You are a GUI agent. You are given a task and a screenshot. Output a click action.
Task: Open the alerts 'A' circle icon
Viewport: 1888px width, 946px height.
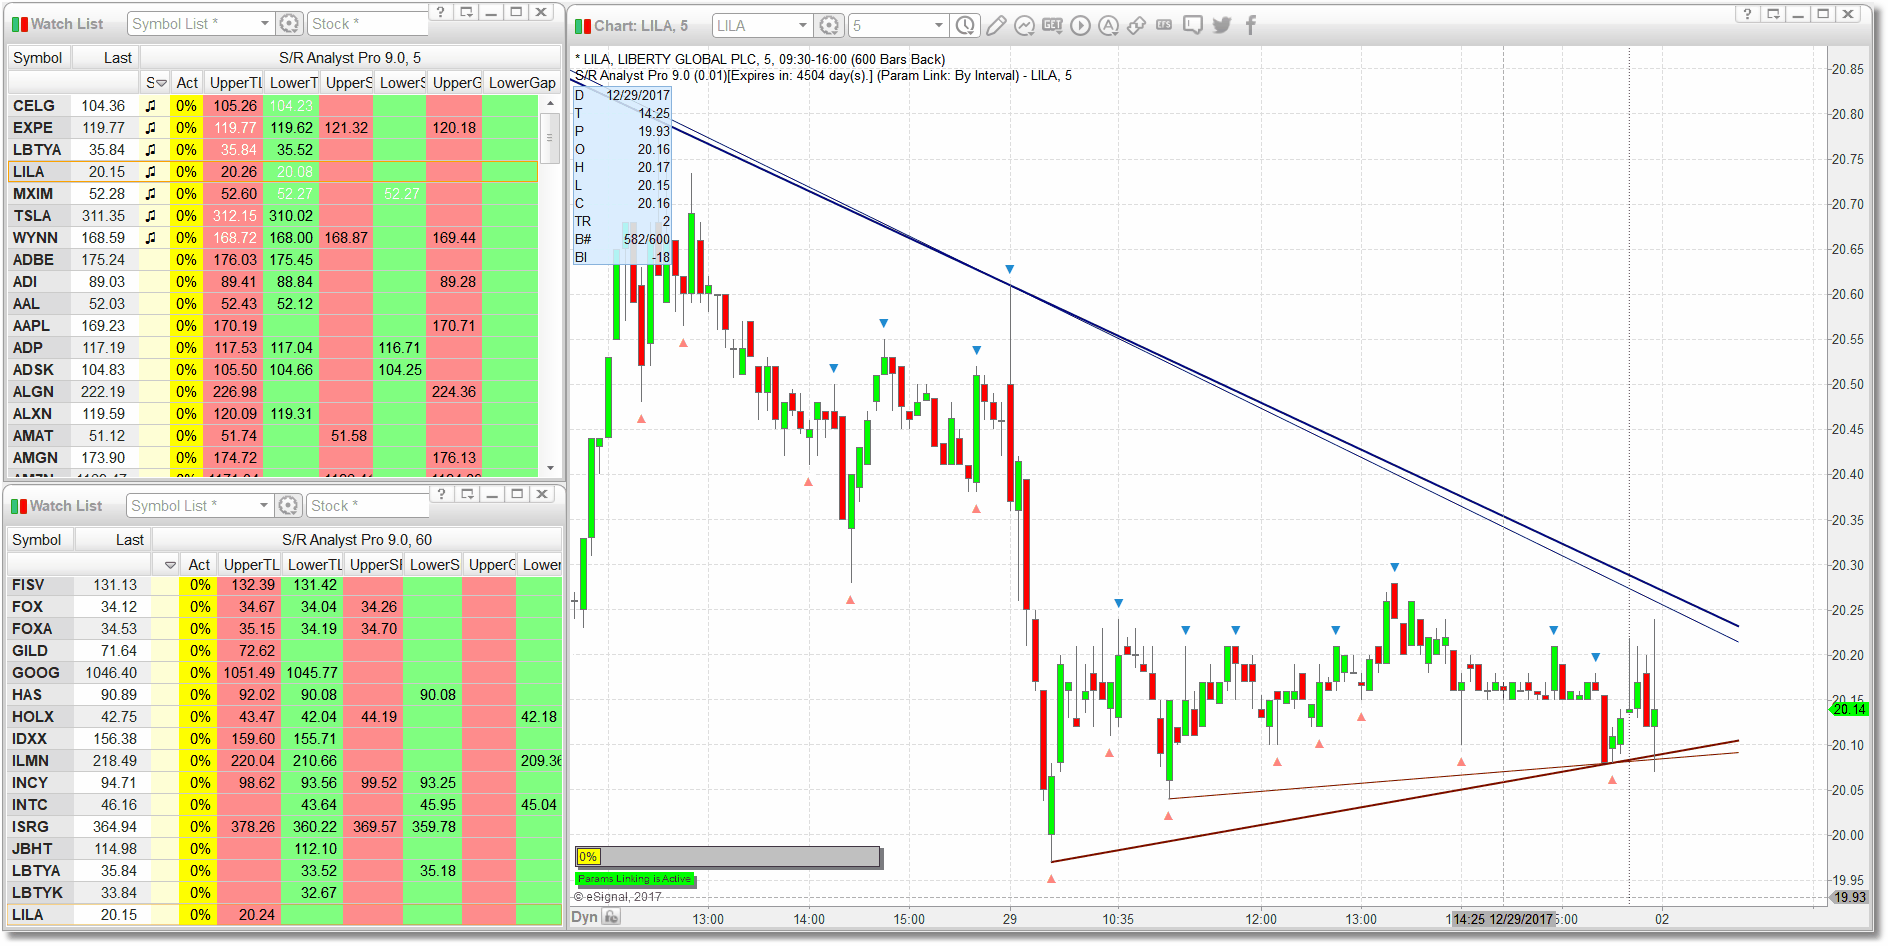click(1108, 25)
